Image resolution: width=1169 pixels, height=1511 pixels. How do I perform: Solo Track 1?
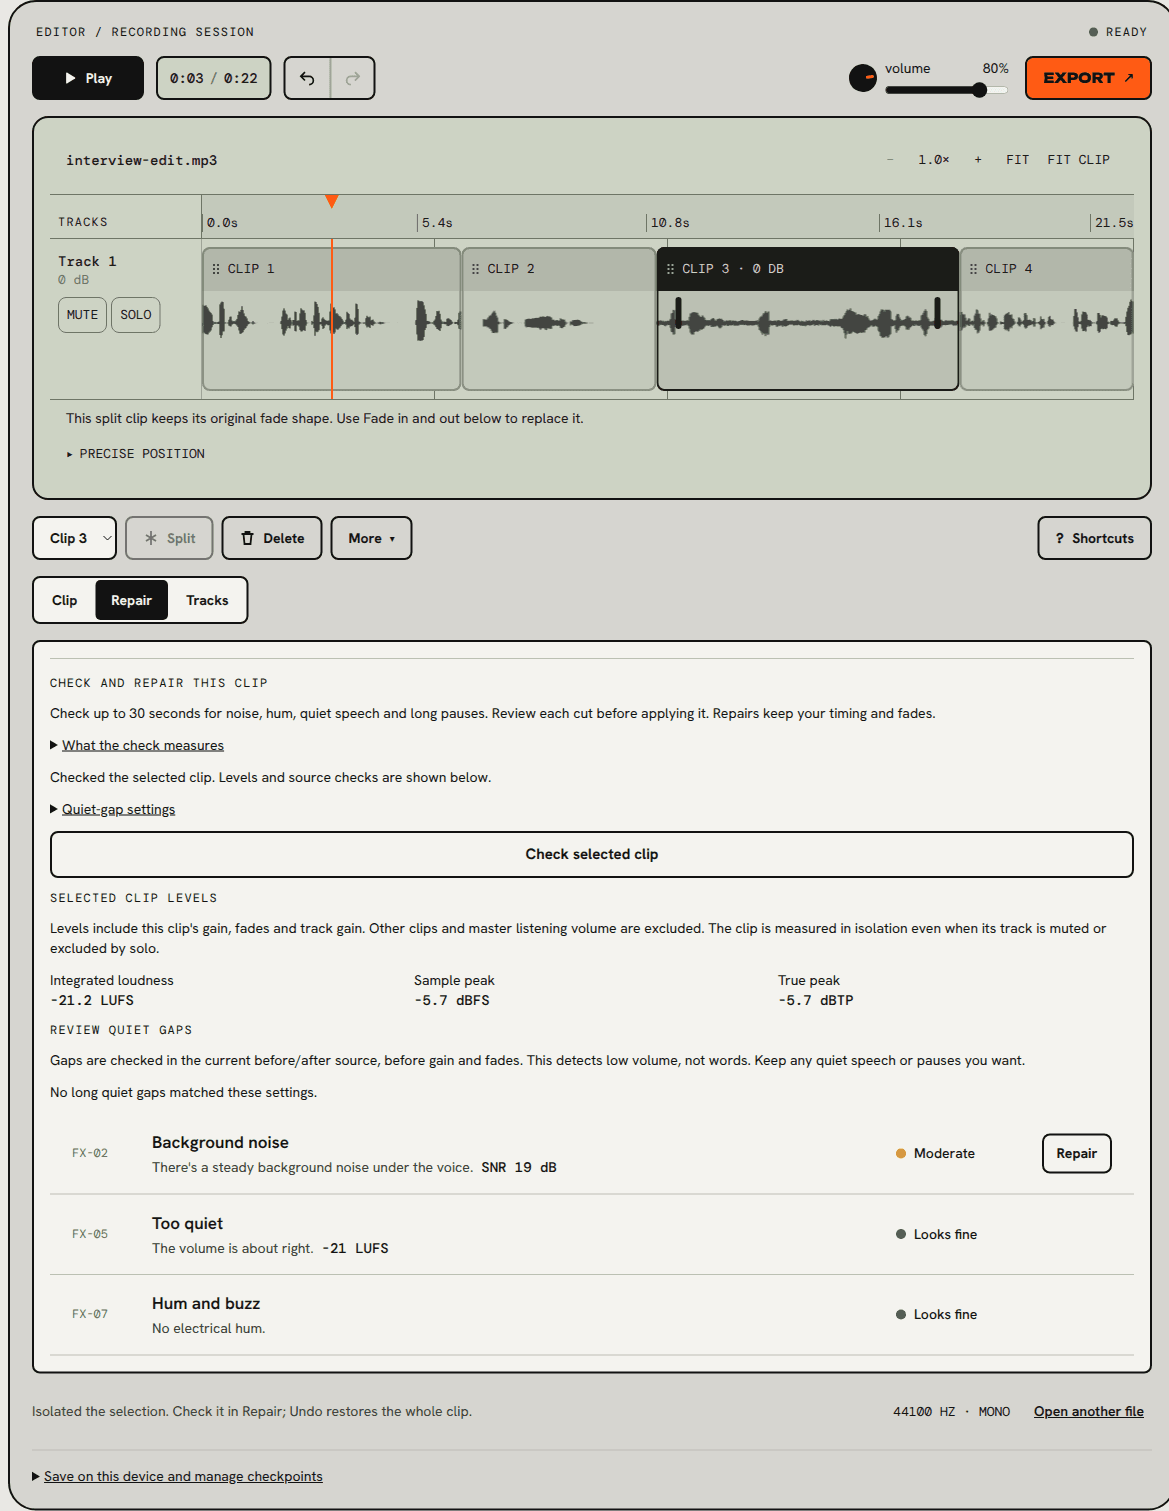[x=136, y=315]
